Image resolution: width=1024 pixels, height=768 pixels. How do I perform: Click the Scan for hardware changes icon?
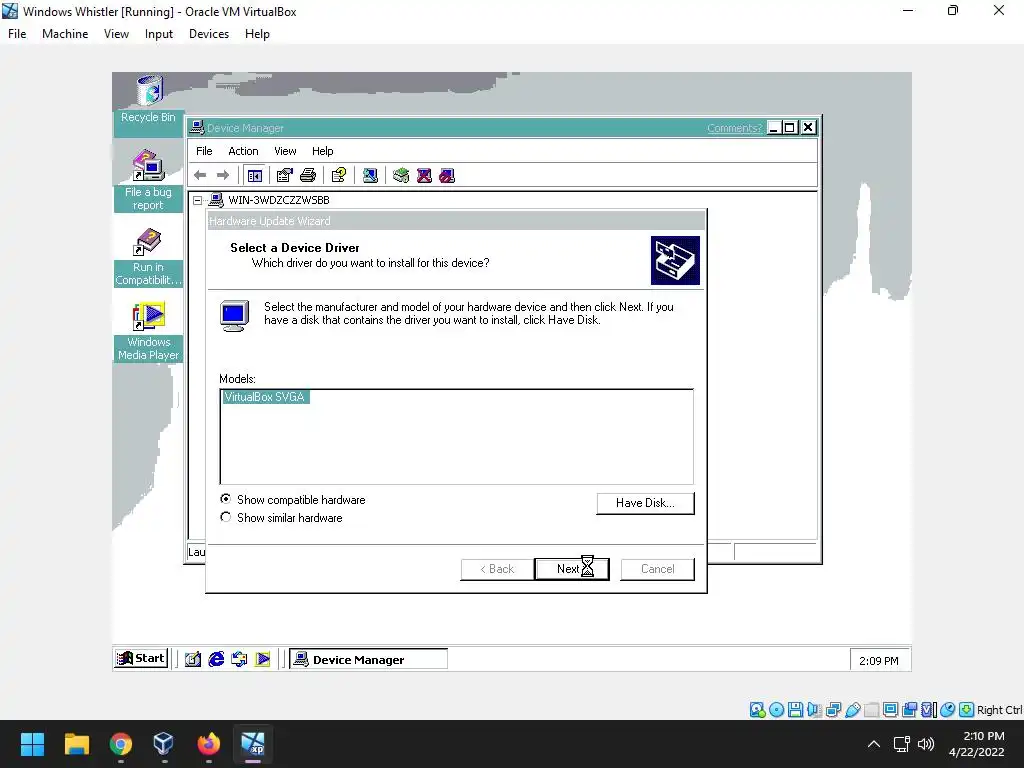(370, 176)
